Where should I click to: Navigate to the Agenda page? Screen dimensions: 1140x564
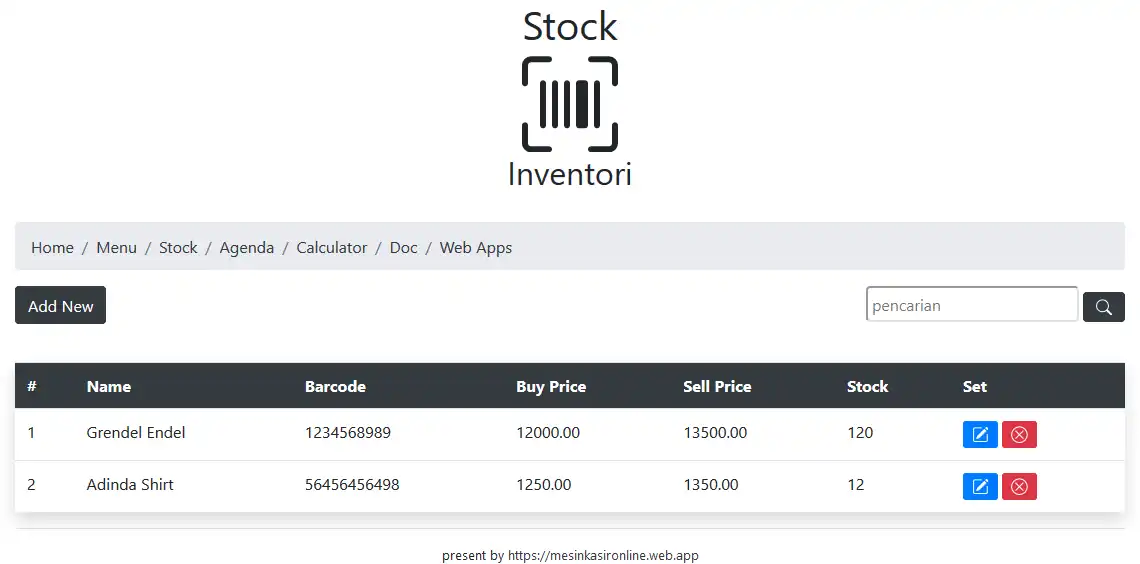[x=246, y=248]
